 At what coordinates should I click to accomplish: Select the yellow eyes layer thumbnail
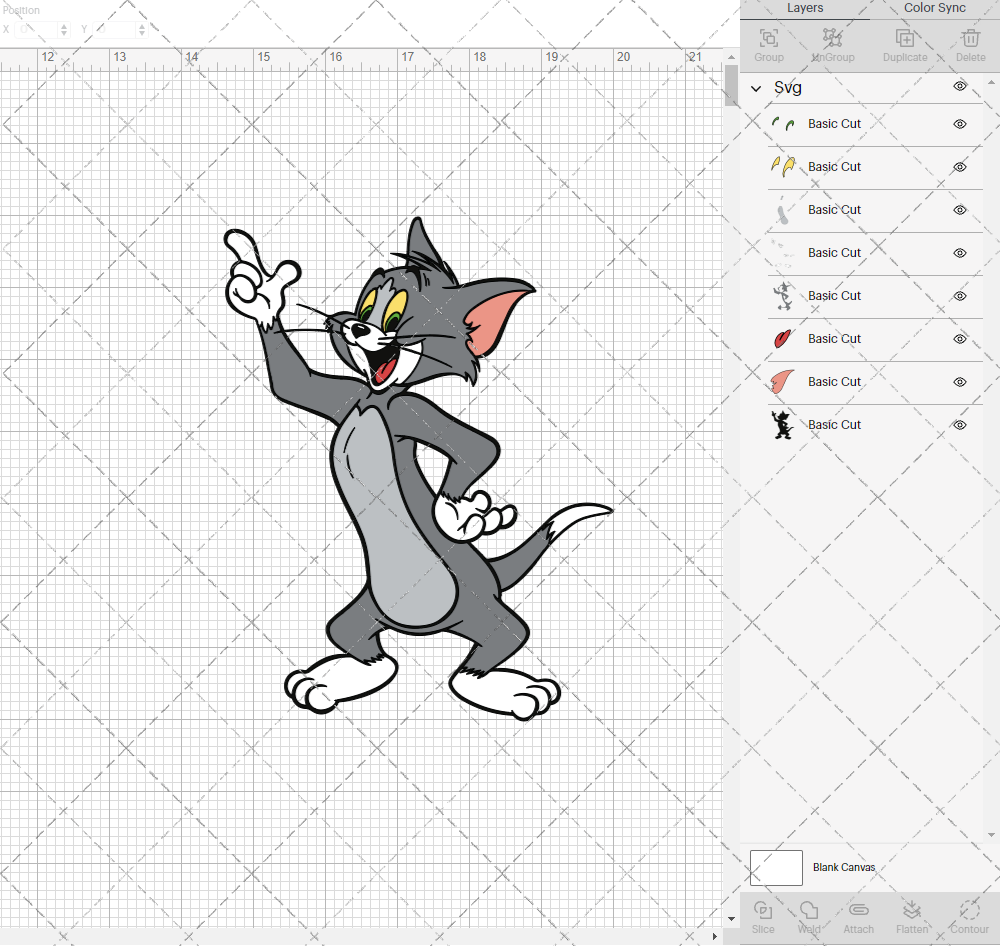click(783, 166)
